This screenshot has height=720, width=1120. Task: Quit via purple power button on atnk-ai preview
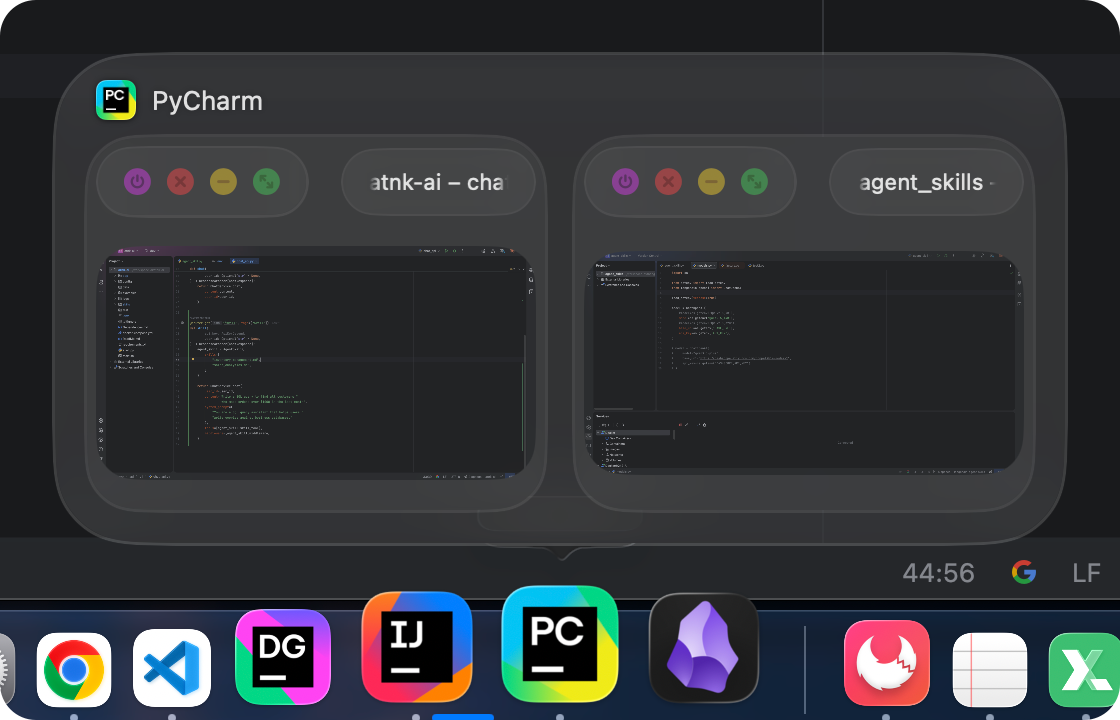pyautogui.click(x=137, y=182)
